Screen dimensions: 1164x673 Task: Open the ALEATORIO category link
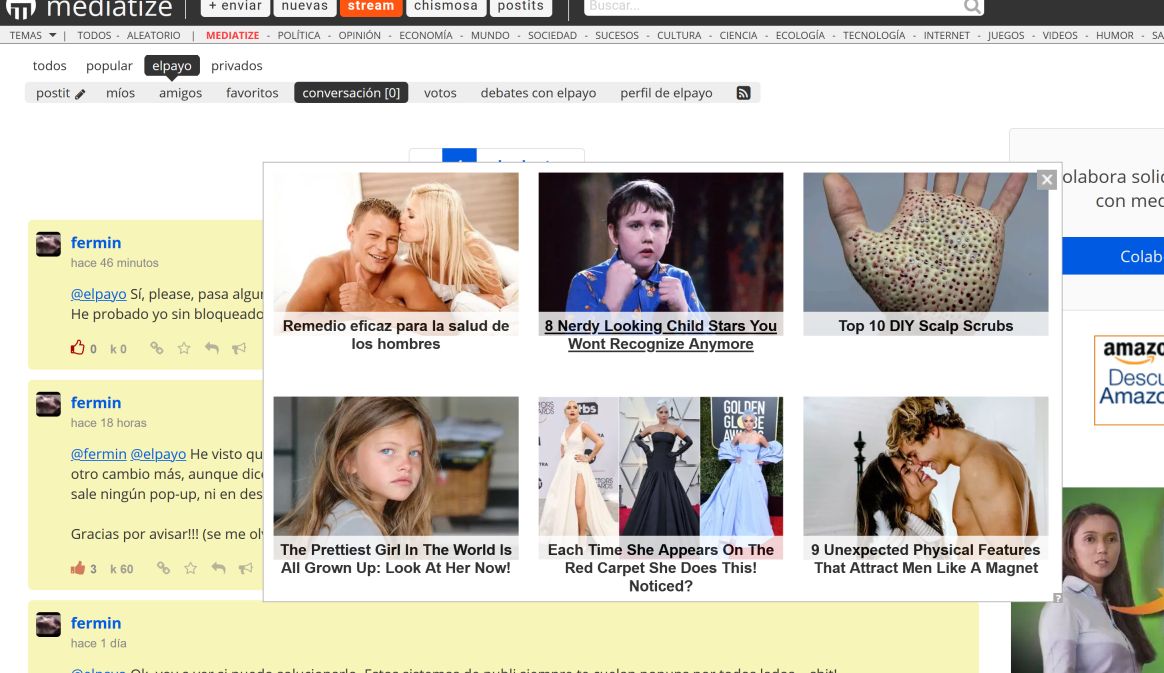click(154, 35)
